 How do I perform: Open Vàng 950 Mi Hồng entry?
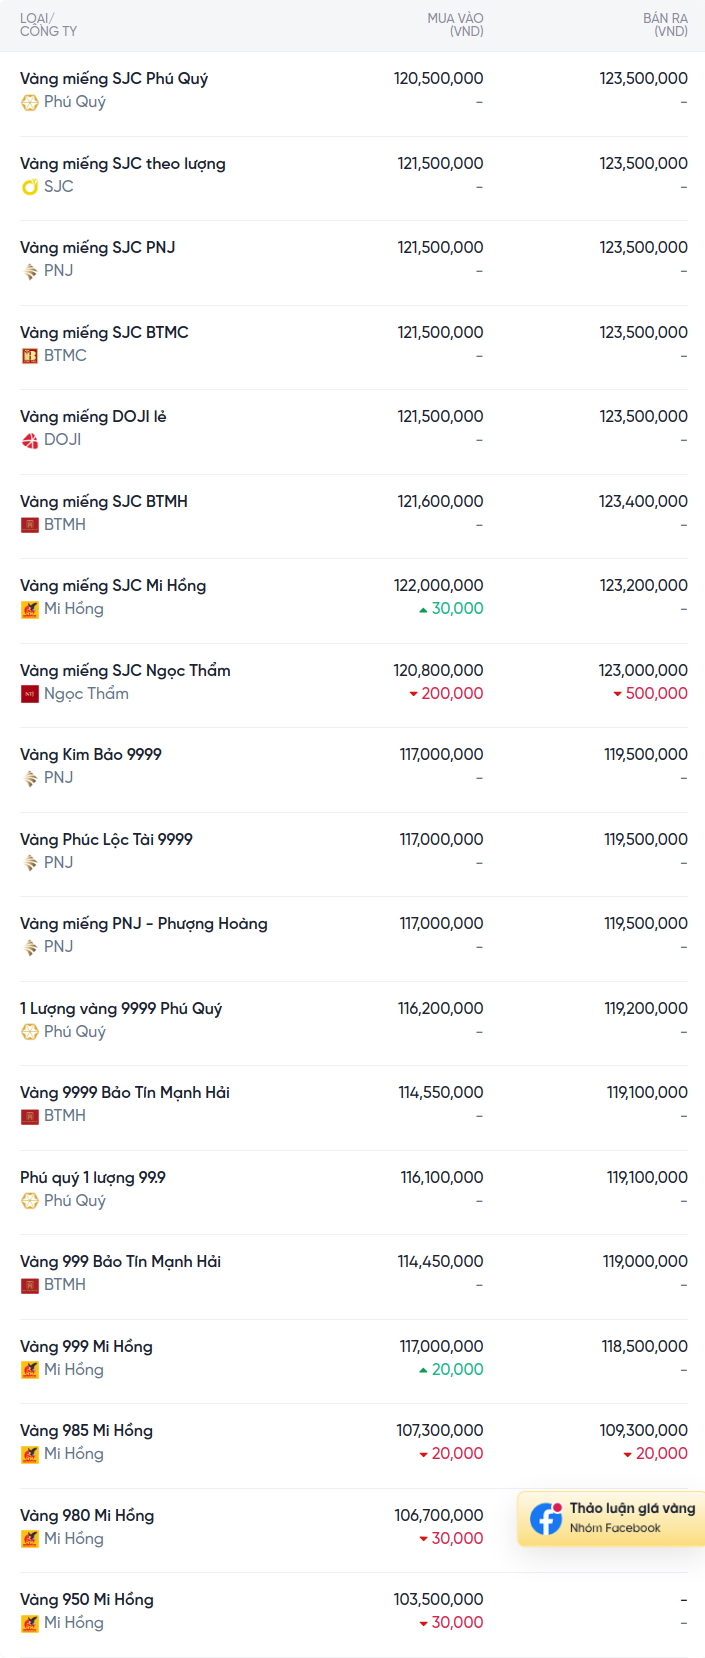pos(87,1600)
